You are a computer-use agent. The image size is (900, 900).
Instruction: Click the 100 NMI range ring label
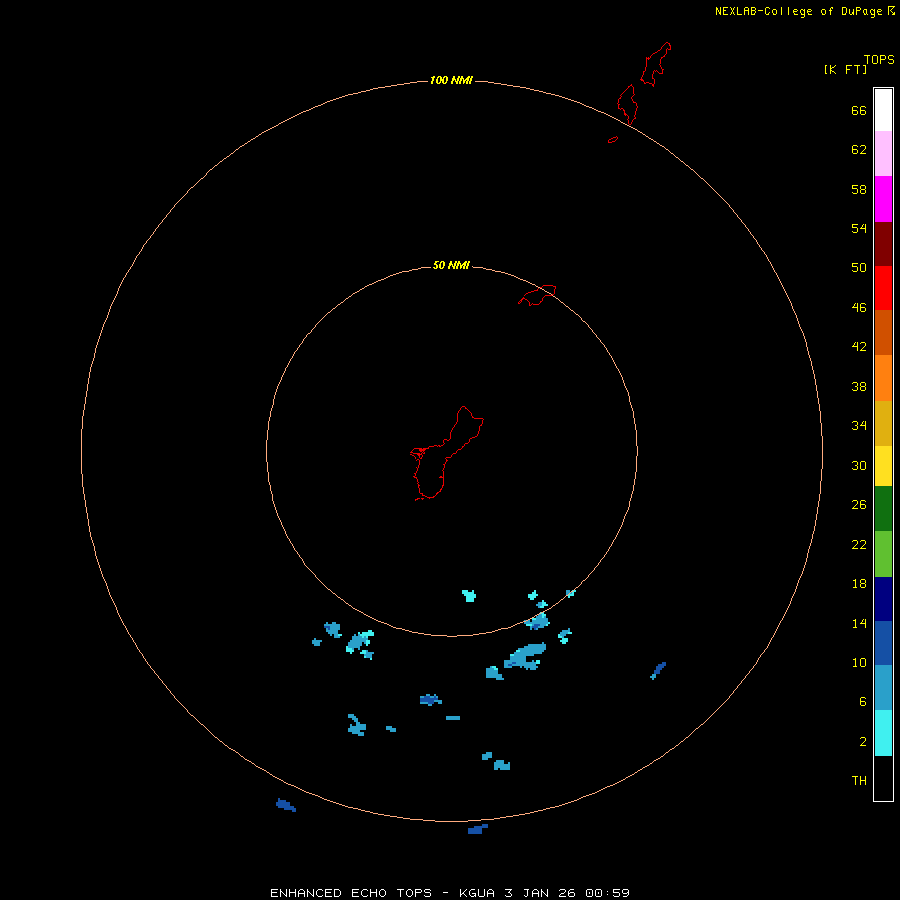tap(451, 80)
